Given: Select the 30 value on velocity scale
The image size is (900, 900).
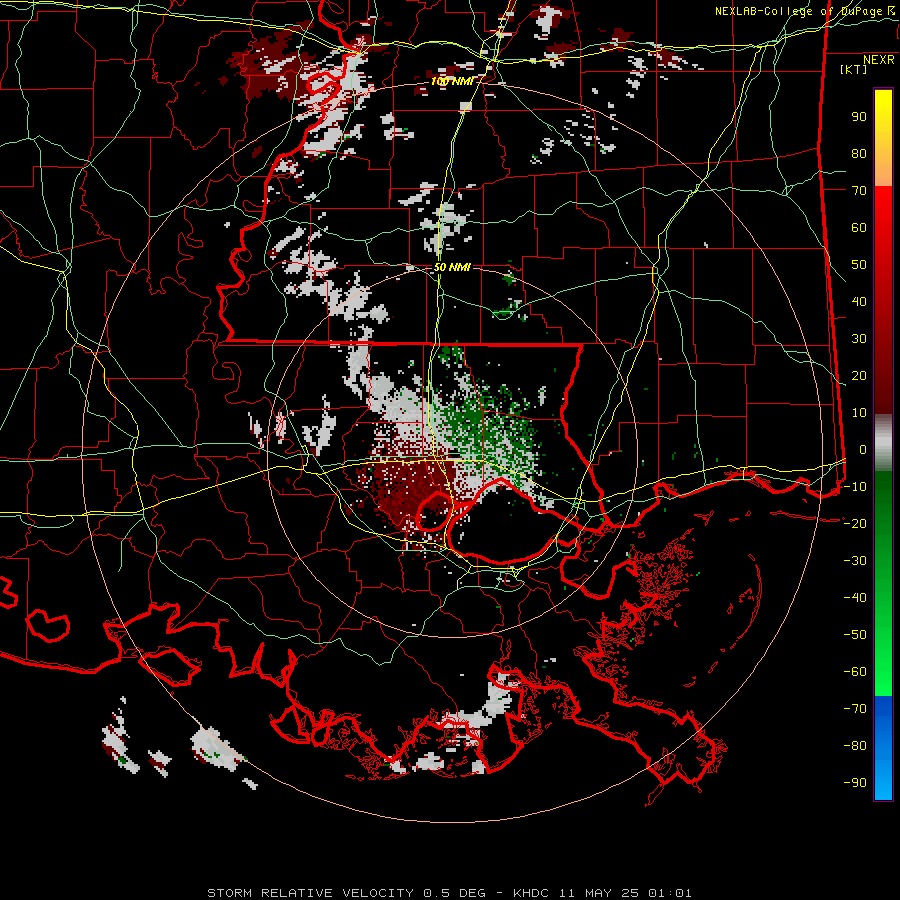Looking at the screenshot, I should point(859,339).
